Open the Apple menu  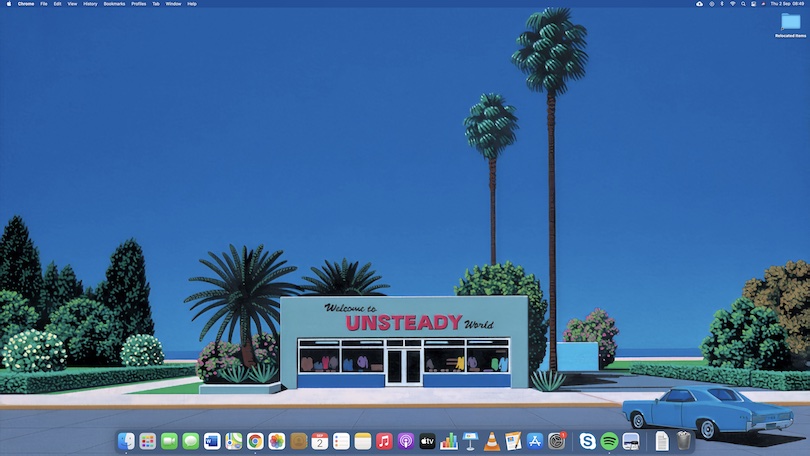tap(9, 4)
